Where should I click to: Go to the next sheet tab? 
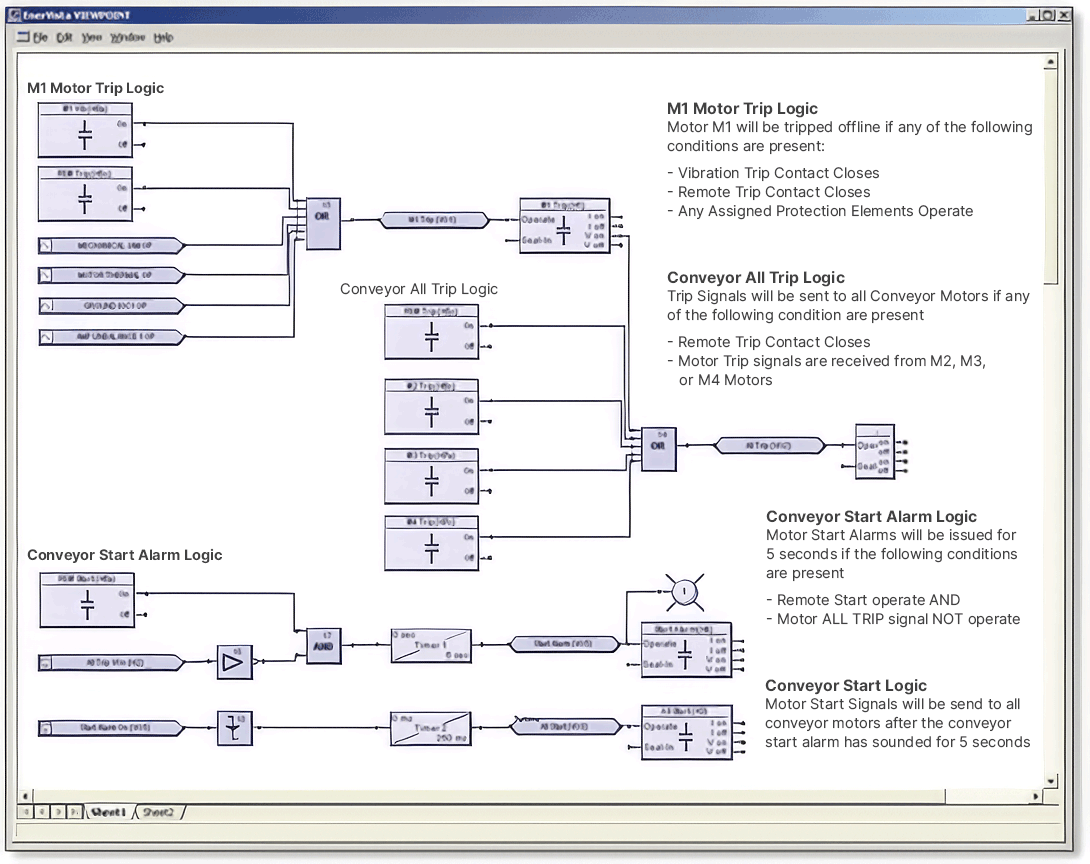(x=58, y=812)
